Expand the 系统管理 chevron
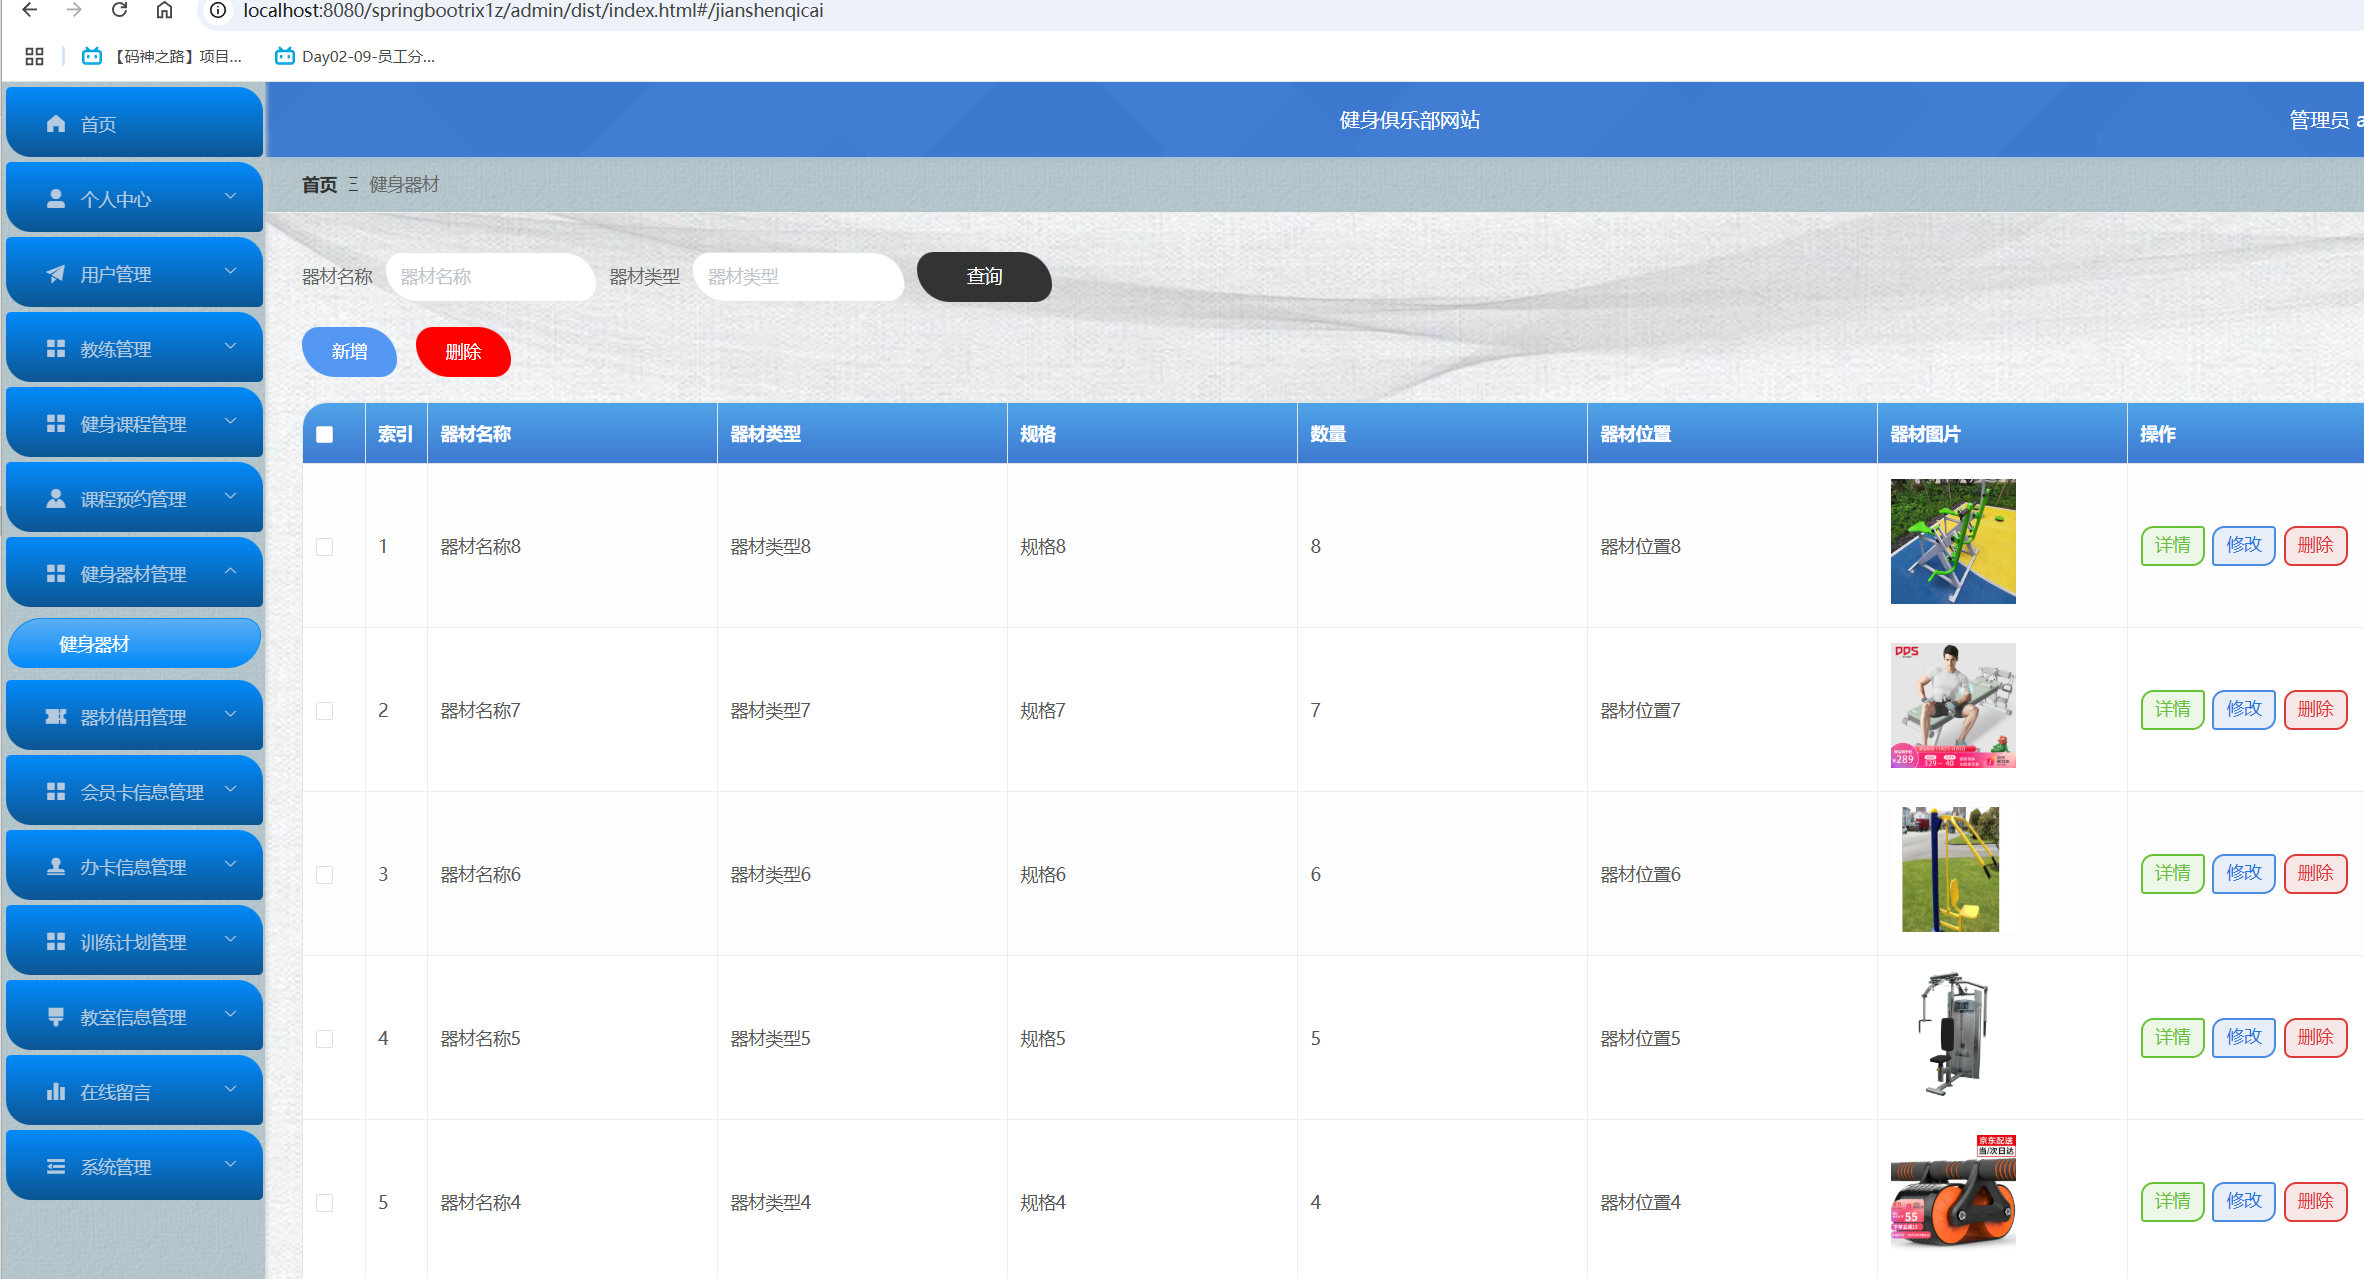Screen dimensions: 2364x1279 (x=230, y=1165)
